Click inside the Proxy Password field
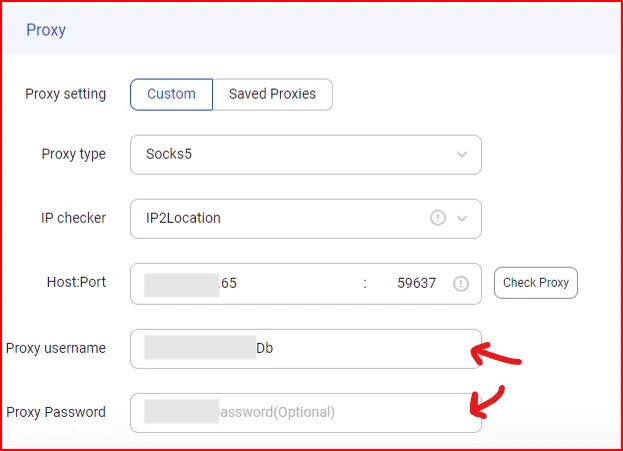Image resolution: width=623 pixels, height=451 pixels. click(306, 412)
